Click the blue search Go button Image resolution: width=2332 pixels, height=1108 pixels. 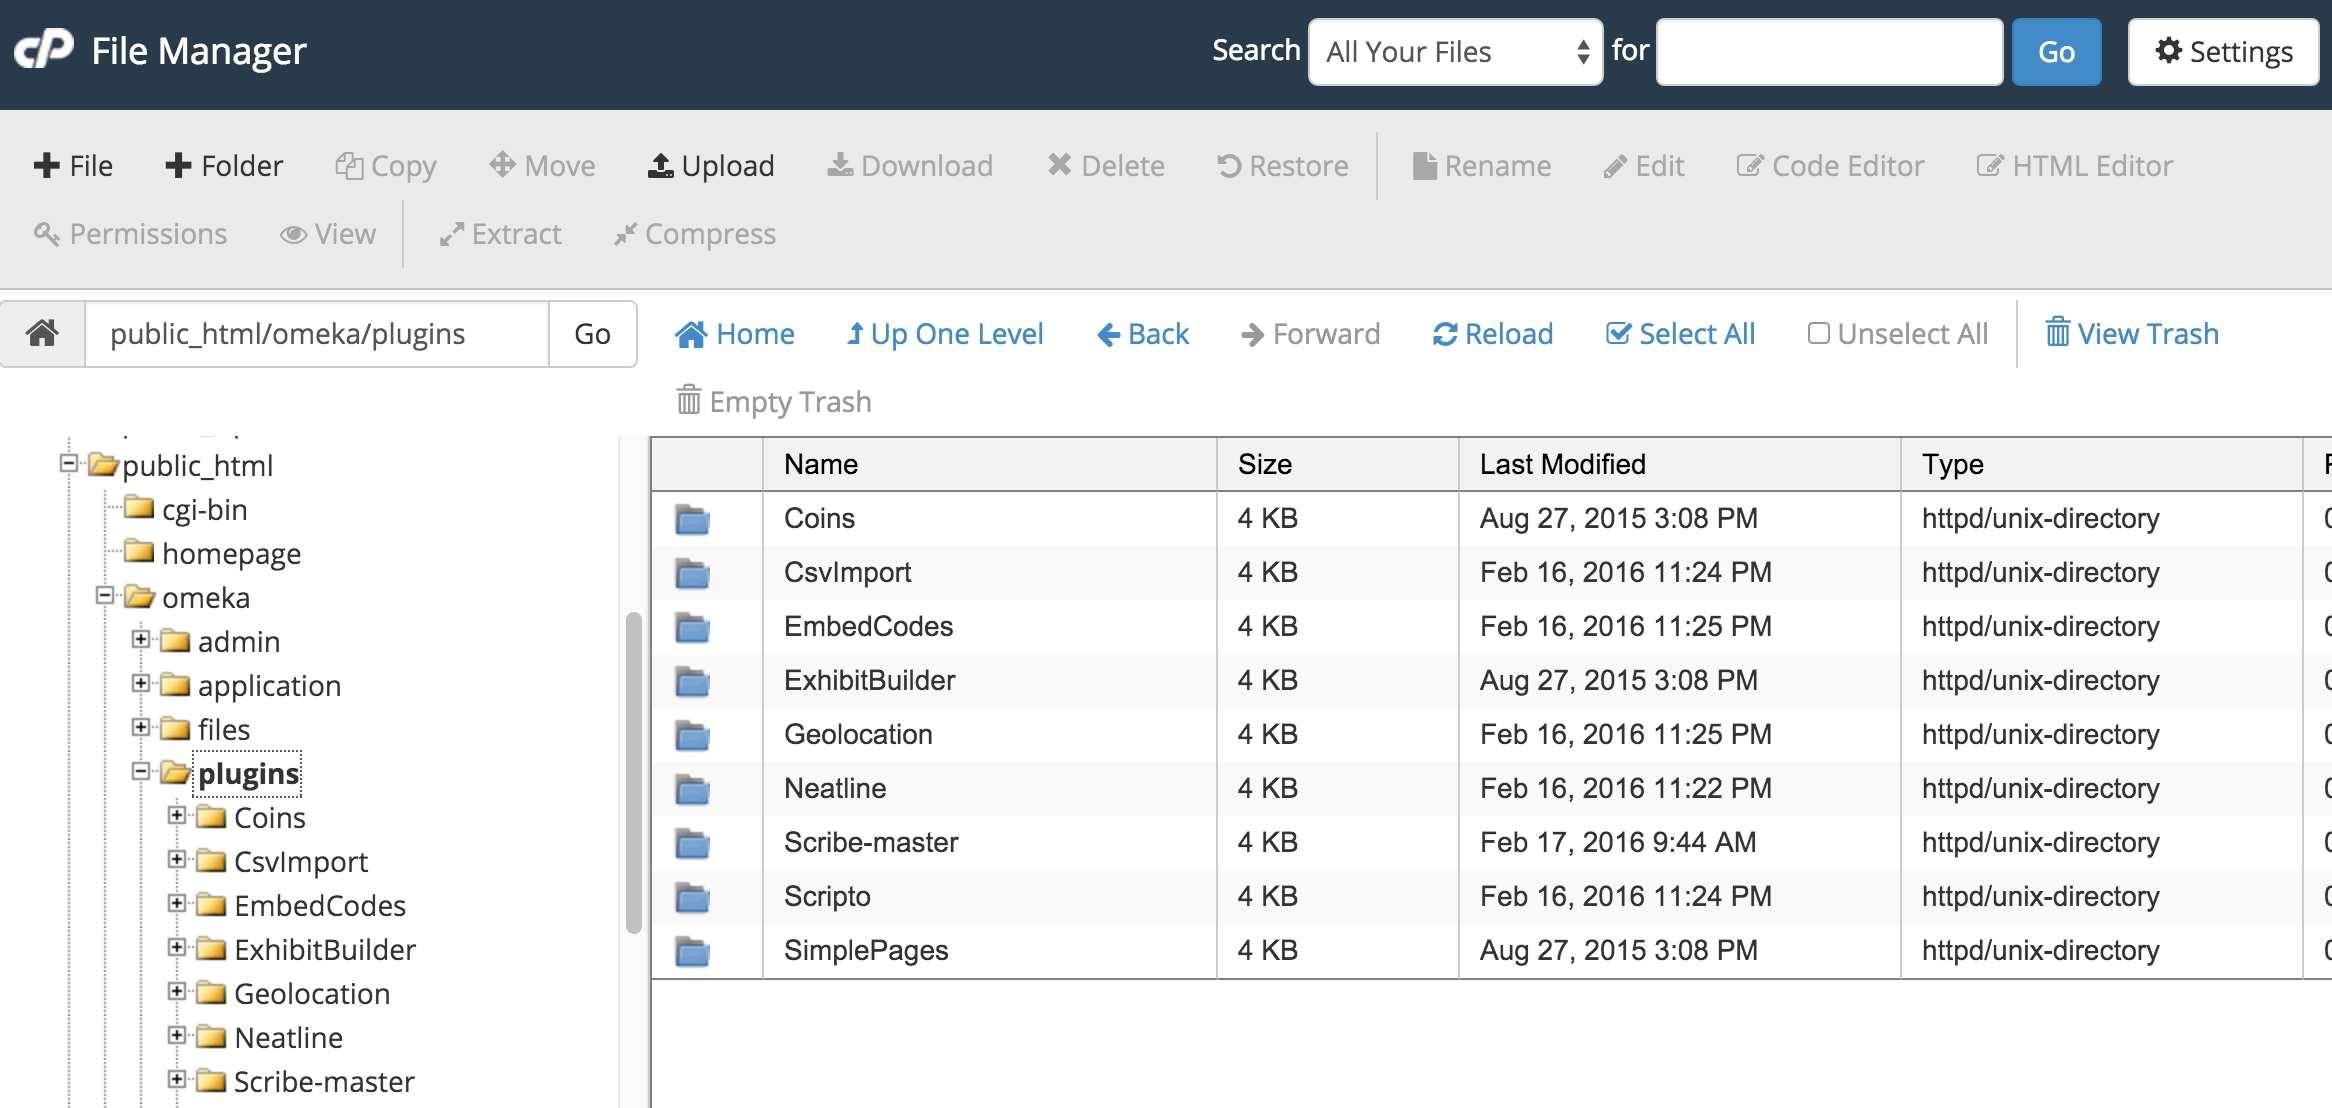coord(2057,52)
